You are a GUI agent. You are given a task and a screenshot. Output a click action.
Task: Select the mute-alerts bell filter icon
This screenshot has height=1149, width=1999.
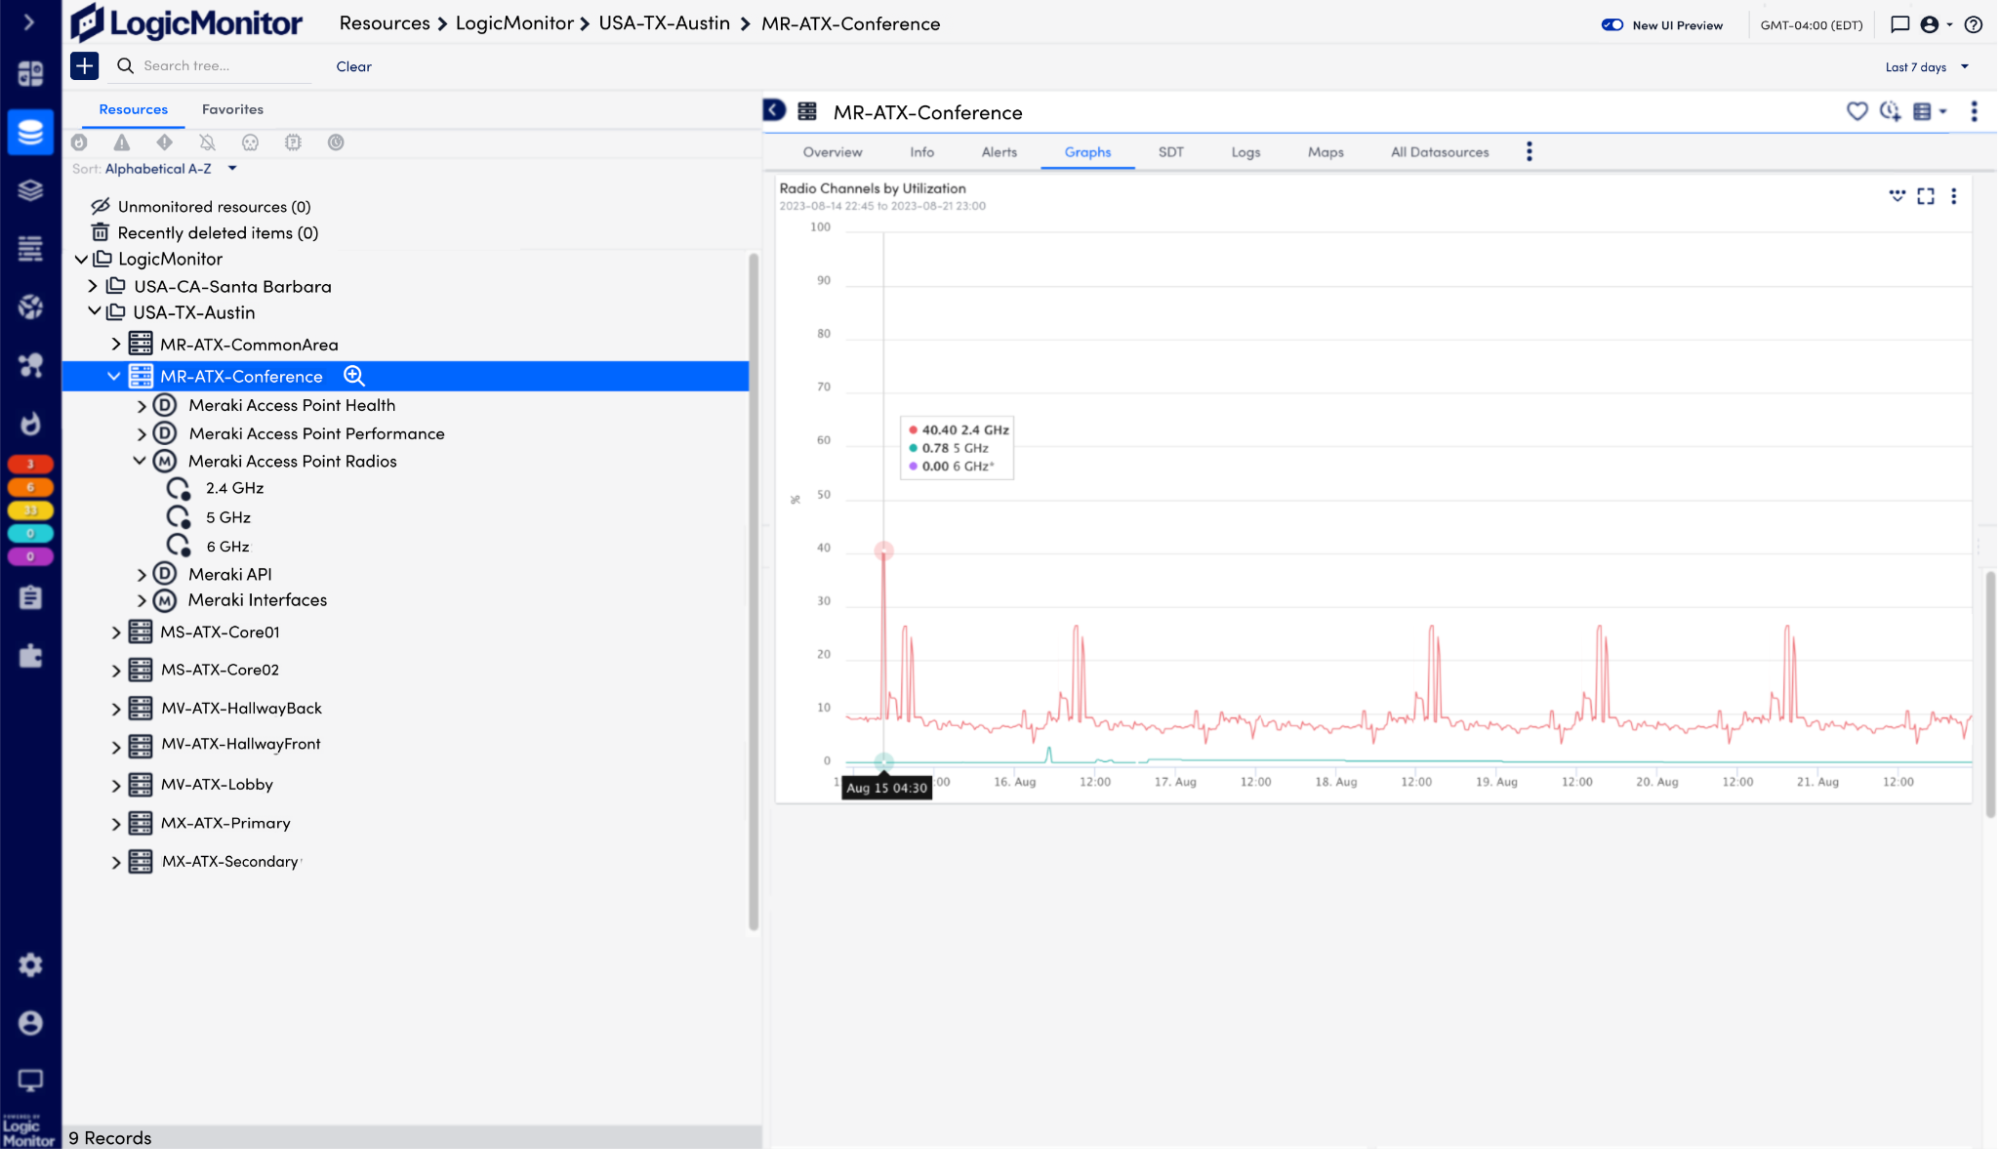click(207, 142)
